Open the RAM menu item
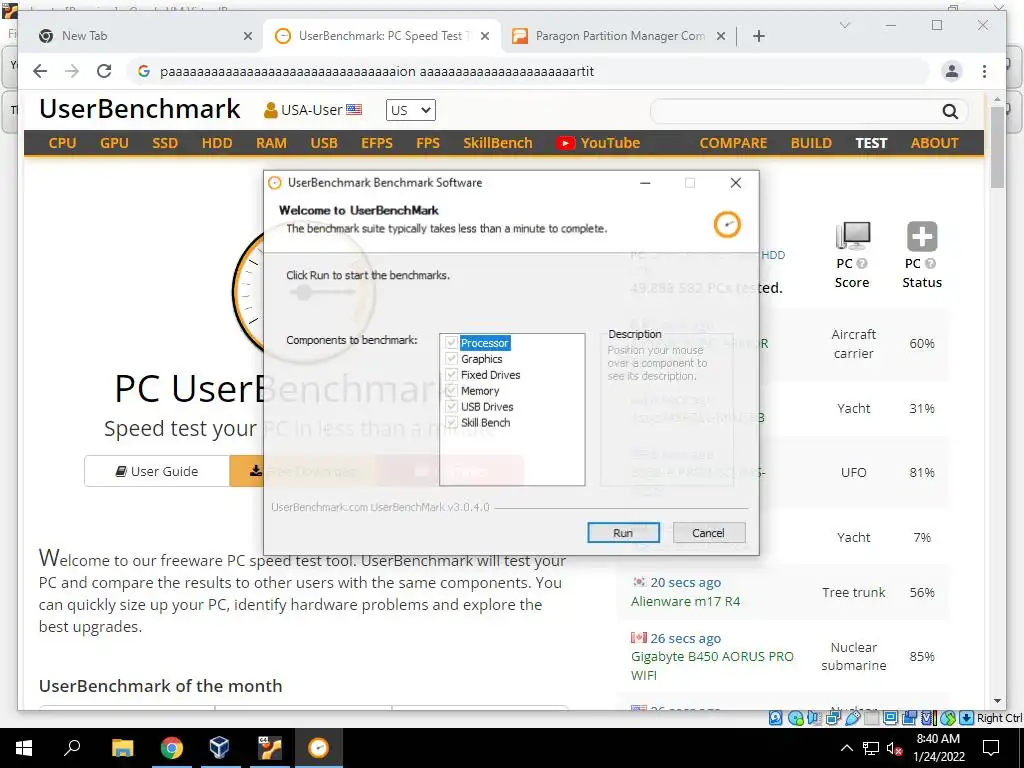 (271, 143)
